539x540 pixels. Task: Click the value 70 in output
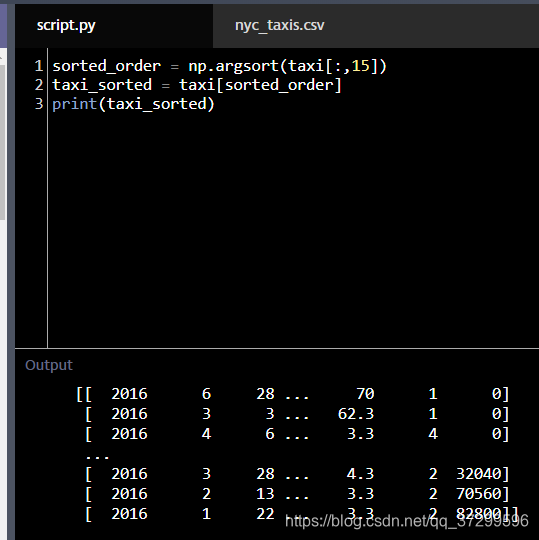pyautogui.click(x=365, y=394)
